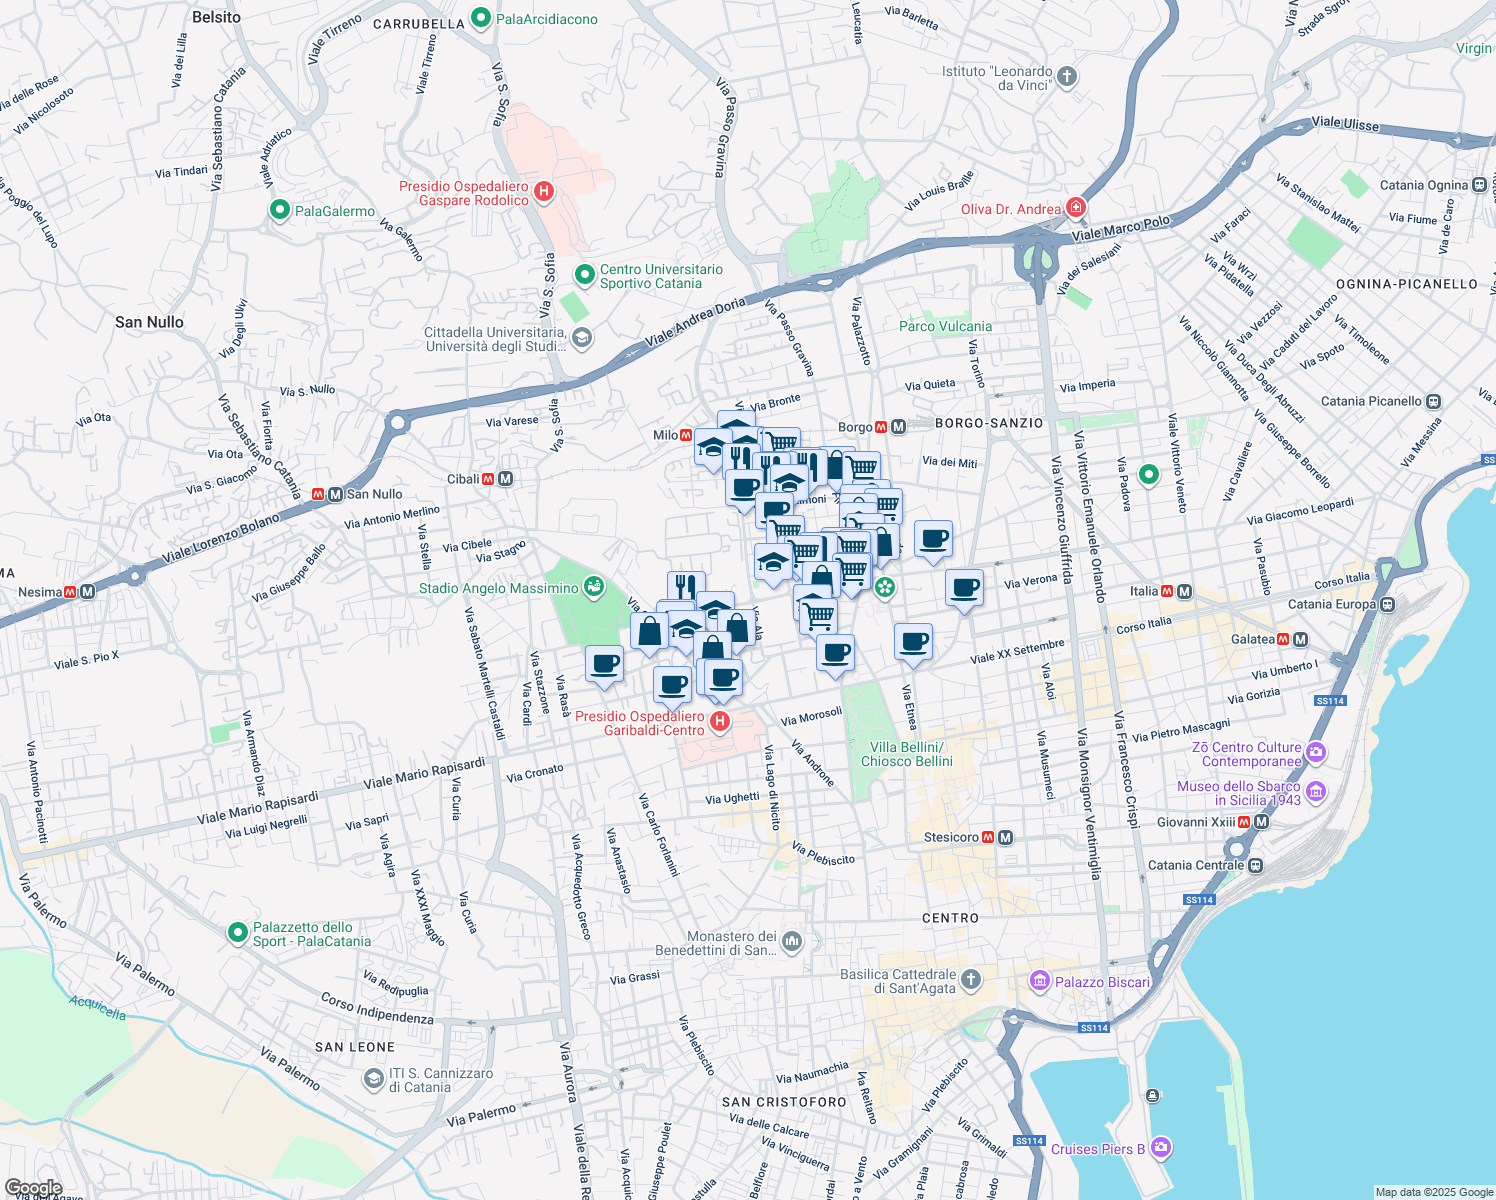Select the Milo metro station icon
Screen dimensions: 1496x1200
tap(686, 435)
